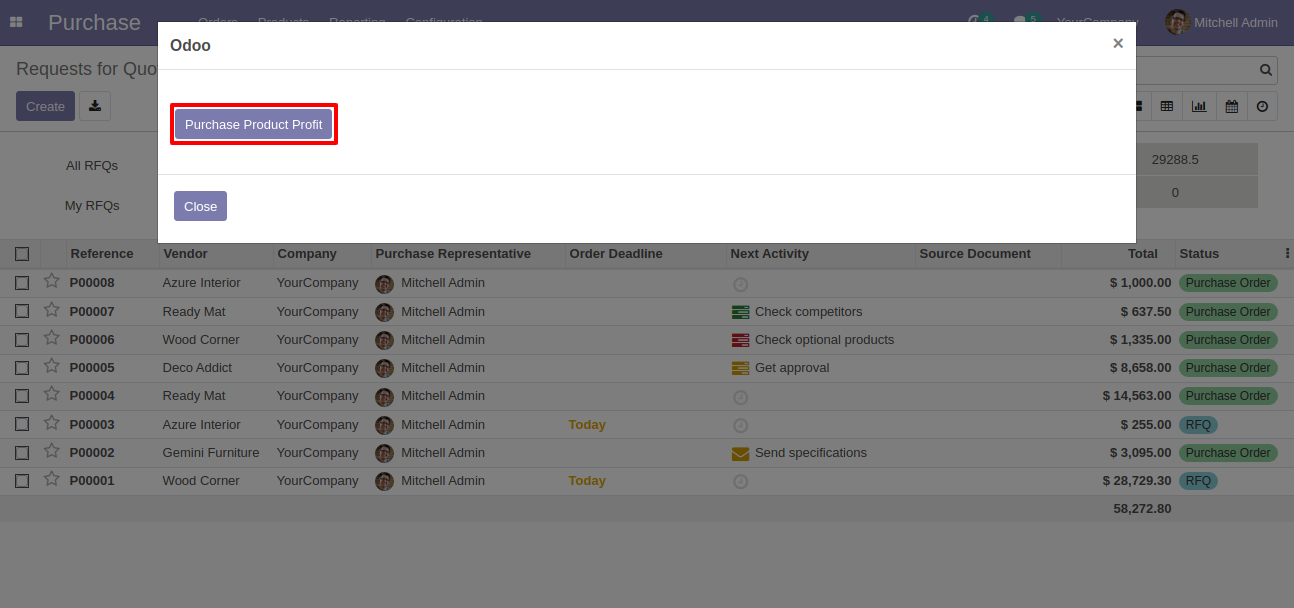Image resolution: width=1294 pixels, height=608 pixels.
Task: Tick the checkbox for P00005
Action: click(22, 368)
